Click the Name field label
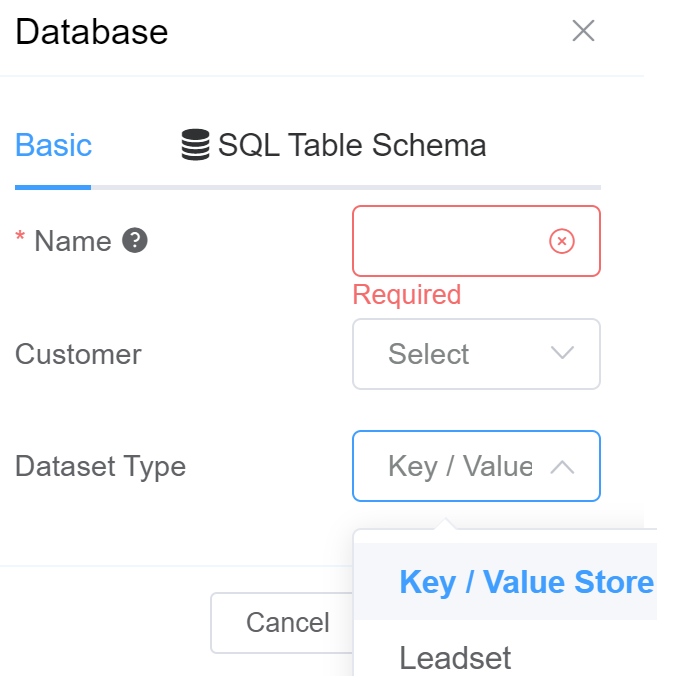Image resolution: width=676 pixels, height=694 pixels. (72, 241)
